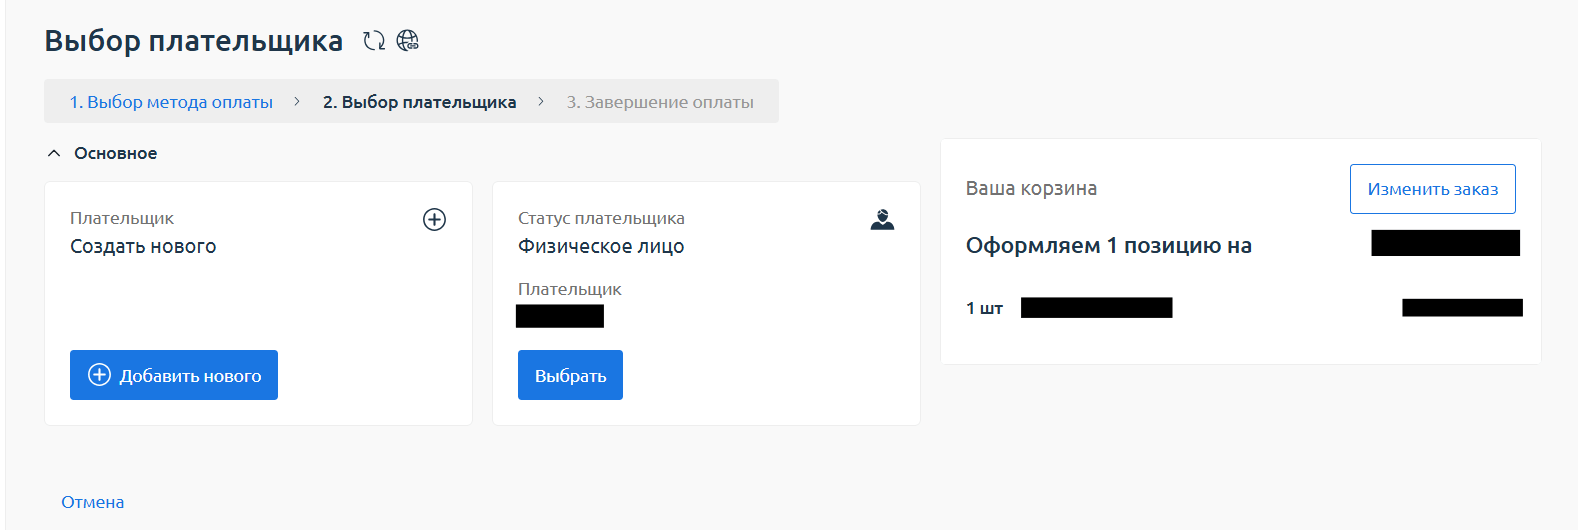Click the globe icon beside the page title
Image resolution: width=1578 pixels, height=530 pixels.
[407, 41]
